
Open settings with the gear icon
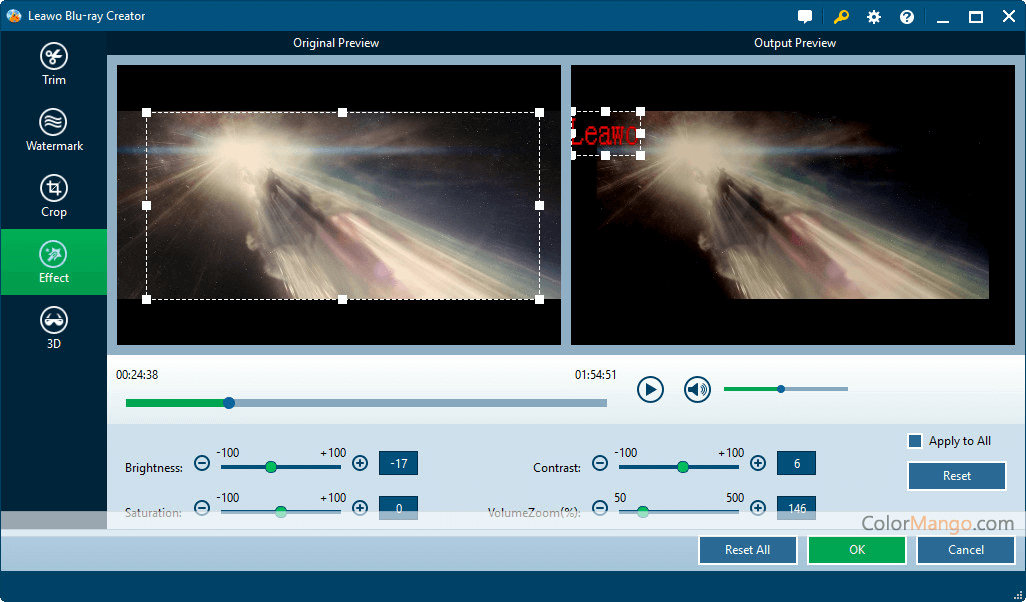tap(874, 17)
